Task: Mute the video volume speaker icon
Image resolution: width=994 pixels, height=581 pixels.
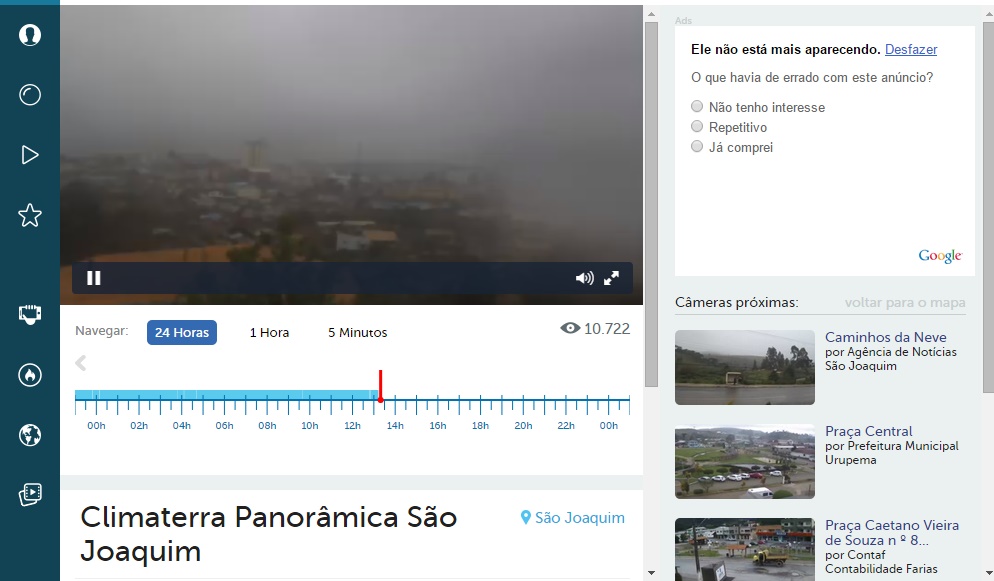Action: [584, 278]
